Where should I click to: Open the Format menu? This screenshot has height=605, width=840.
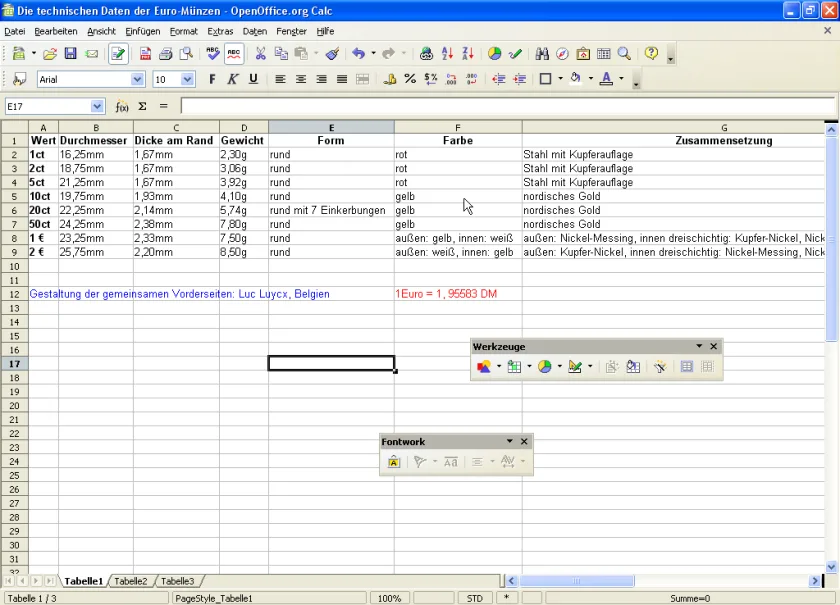(x=184, y=31)
